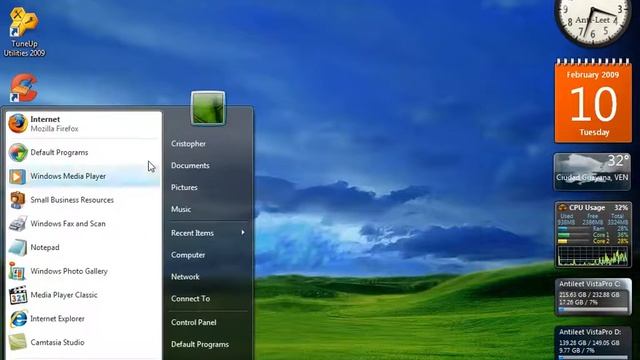Open Windows Photo Gallery entry
The width and height of the screenshot is (640, 360).
pyautogui.click(x=84, y=271)
